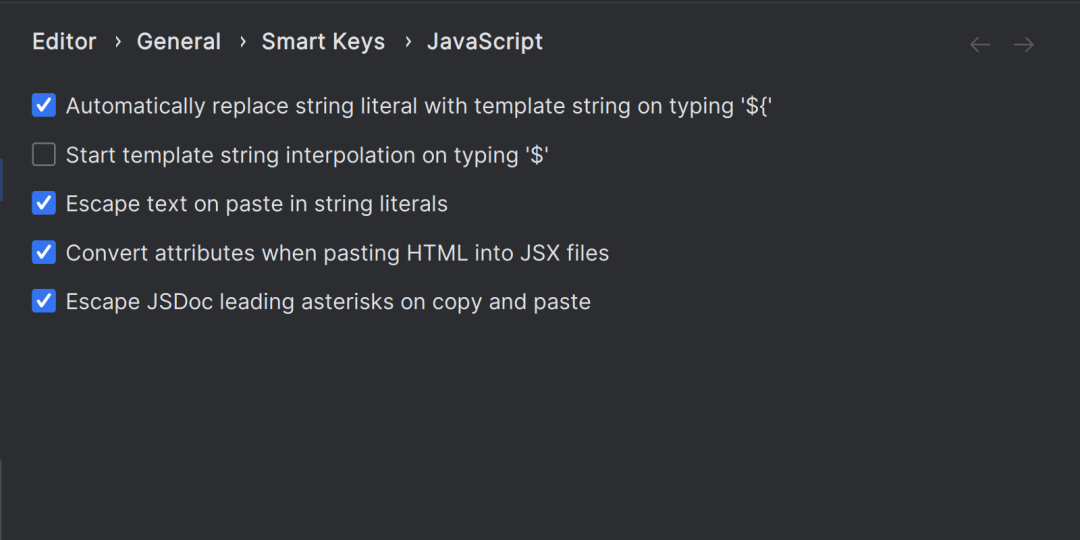Screen dimensions: 1080x540
Task: Click the 'Automatically replace string literal' label text
Action: tap(419, 107)
